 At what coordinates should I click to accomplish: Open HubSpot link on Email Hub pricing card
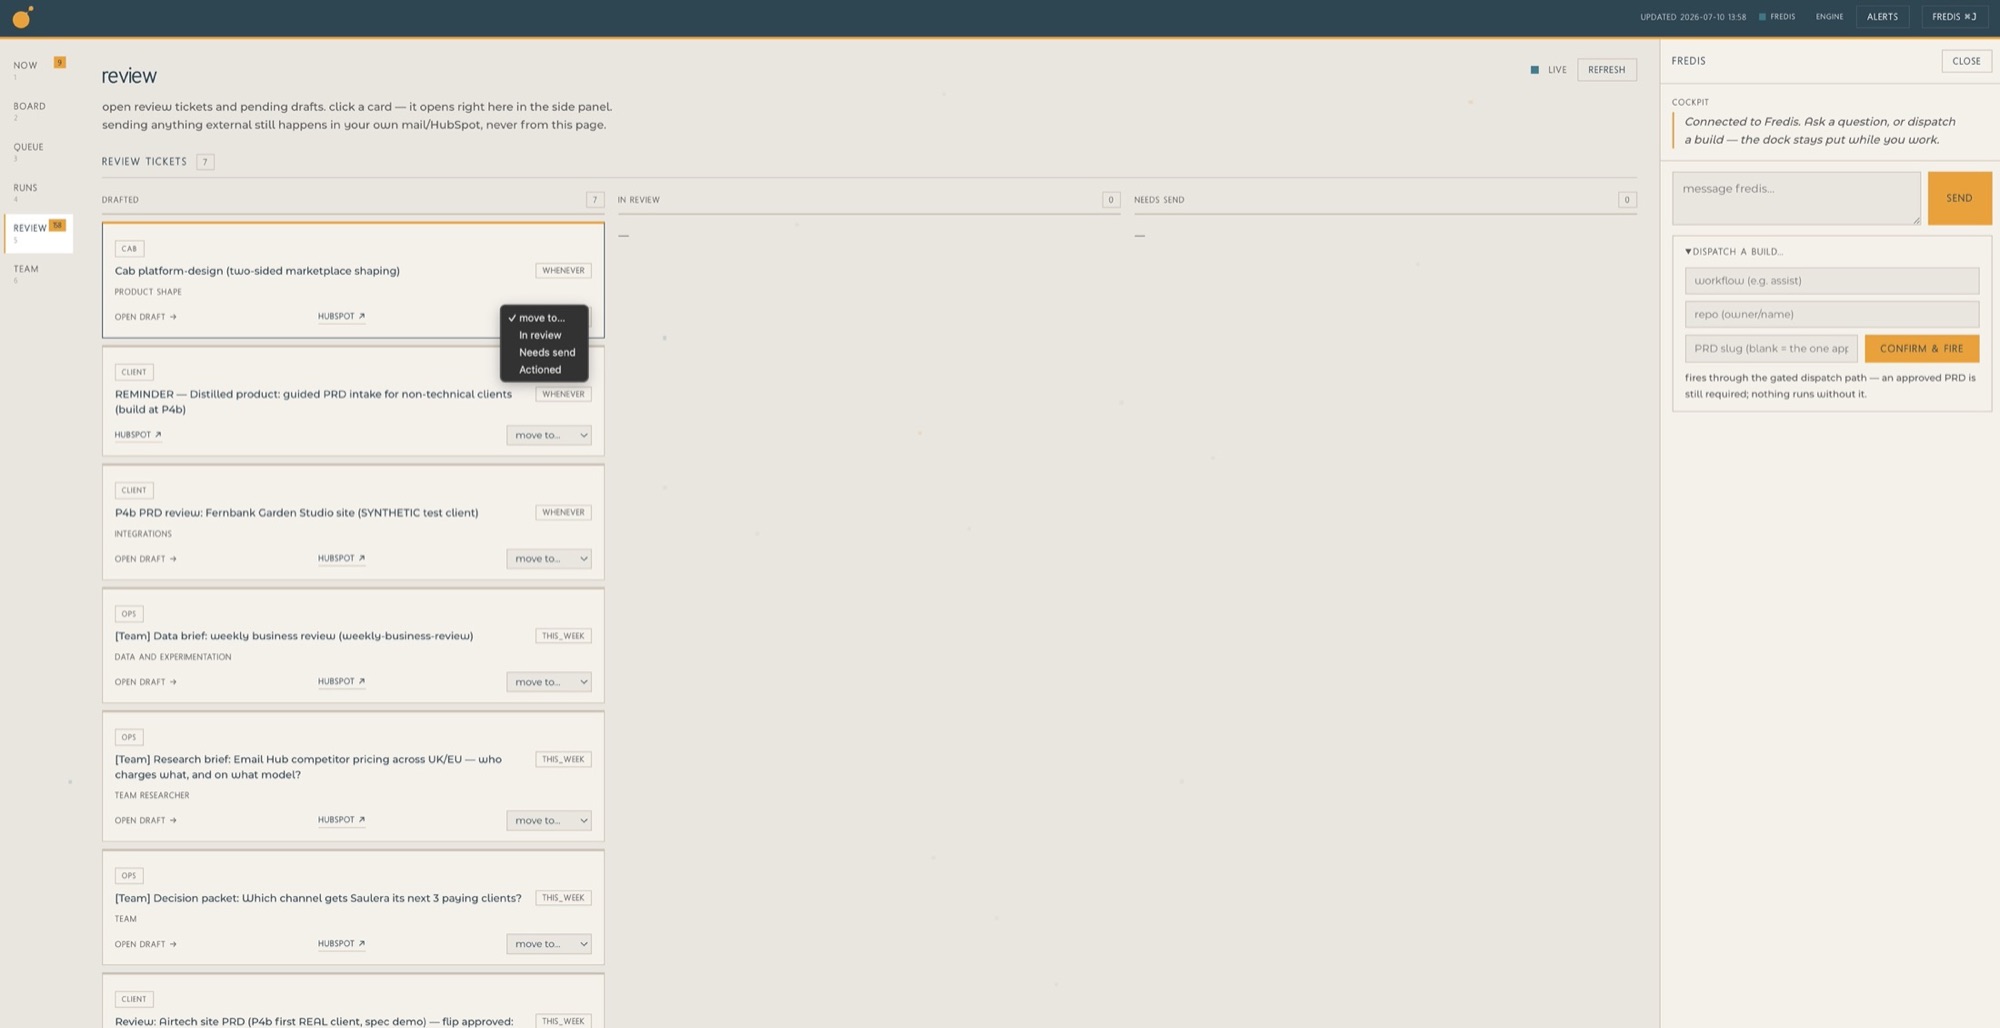click(x=341, y=820)
